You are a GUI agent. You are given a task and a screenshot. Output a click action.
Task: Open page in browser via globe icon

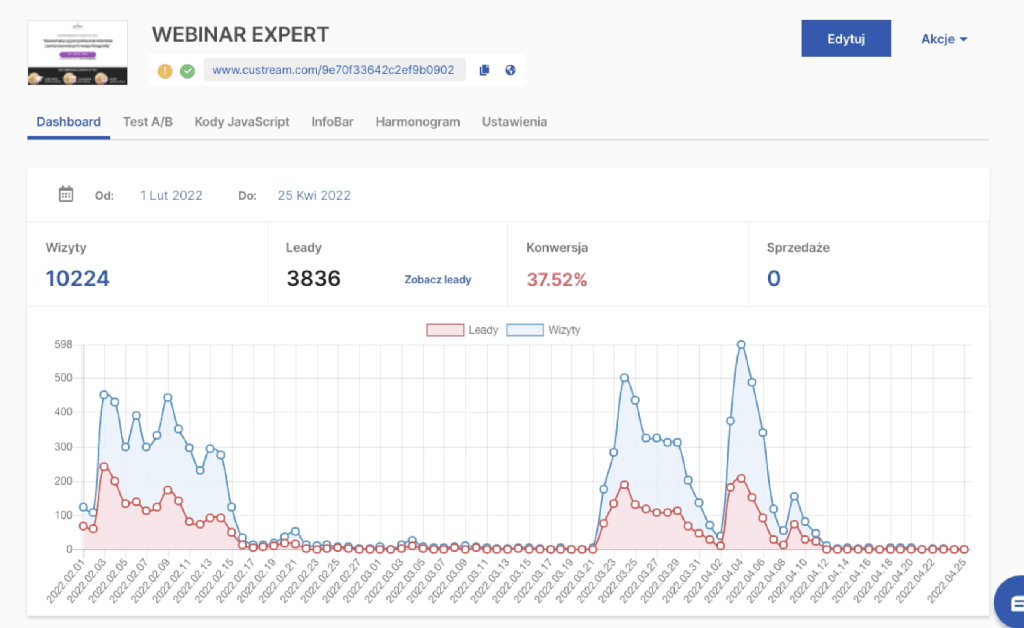(x=510, y=70)
